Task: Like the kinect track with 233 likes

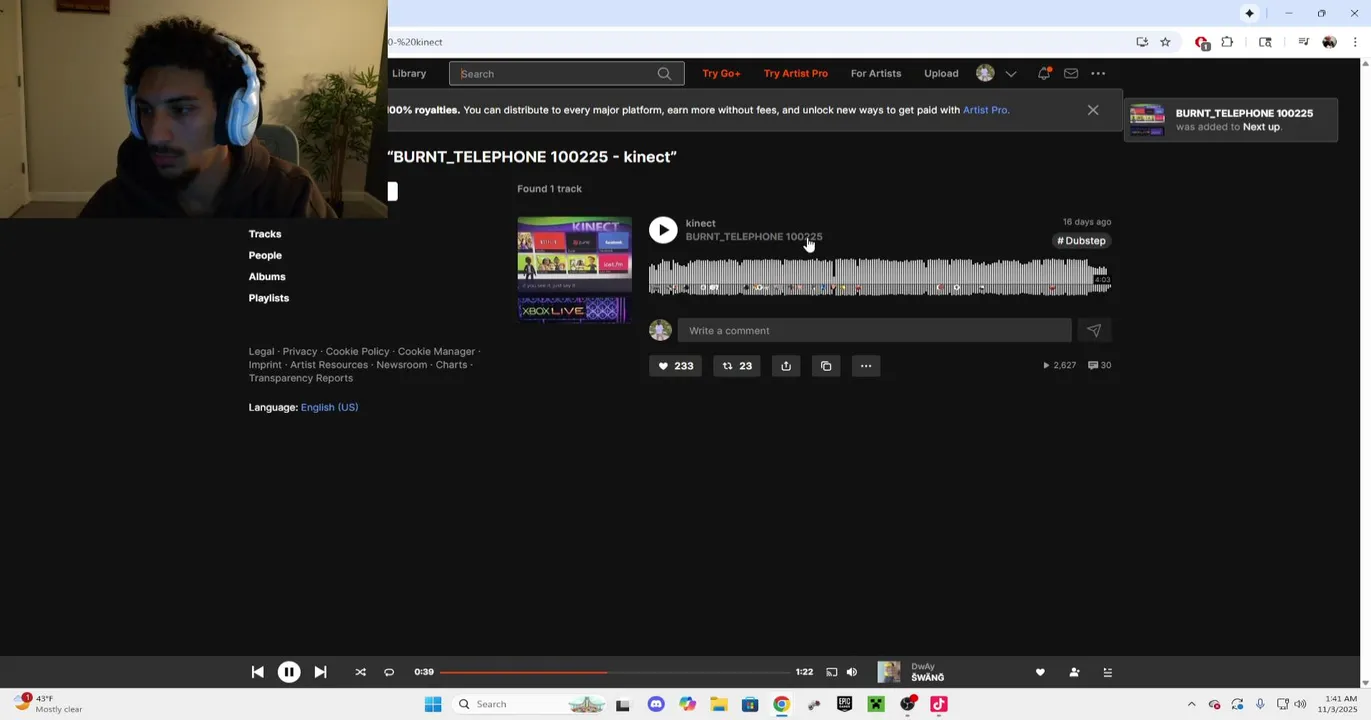Action: pos(675,366)
